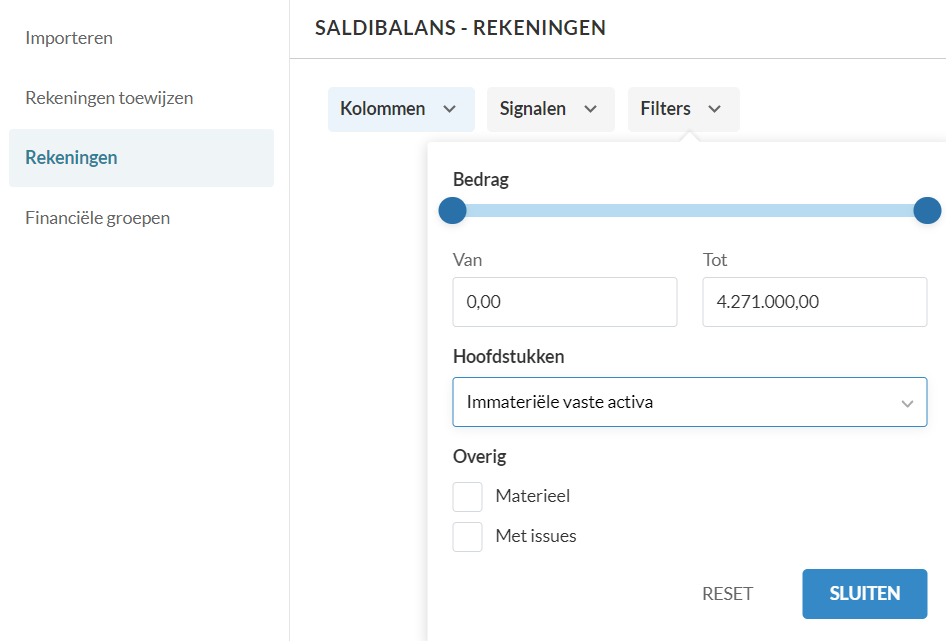This screenshot has width=946, height=641.
Task: Focus the Van amount field
Action: tap(565, 302)
